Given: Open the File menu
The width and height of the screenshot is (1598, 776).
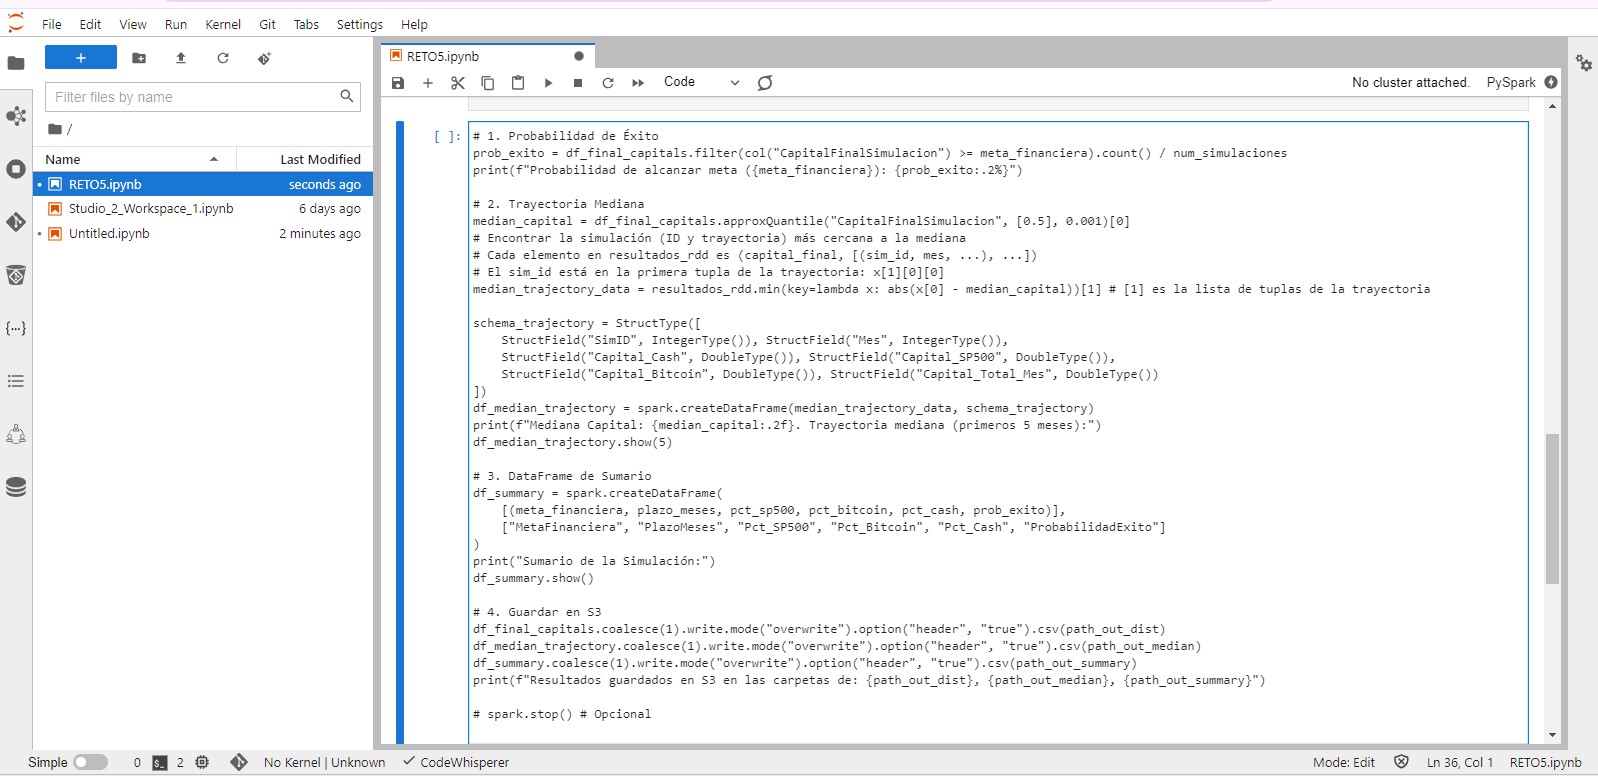Looking at the screenshot, I should click(x=52, y=24).
